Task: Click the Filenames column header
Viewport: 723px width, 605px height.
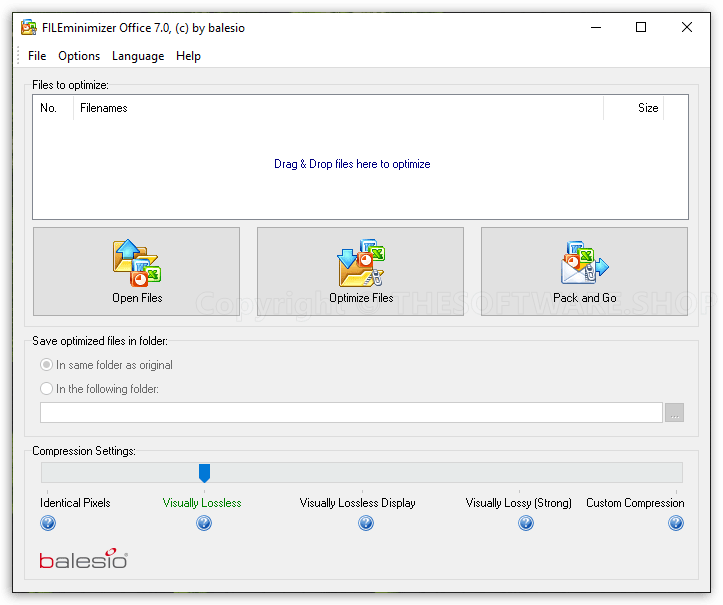Action: (x=338, y=108)
